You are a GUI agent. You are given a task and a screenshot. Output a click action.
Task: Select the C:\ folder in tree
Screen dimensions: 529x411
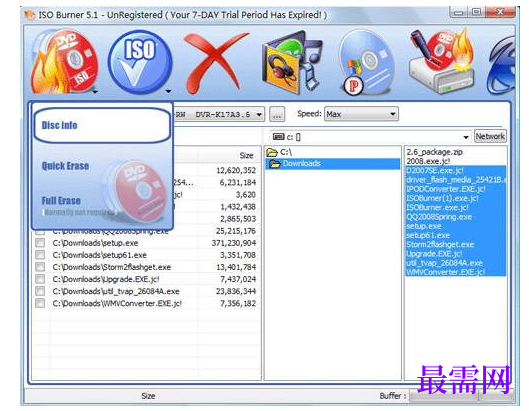pos(286,152)
